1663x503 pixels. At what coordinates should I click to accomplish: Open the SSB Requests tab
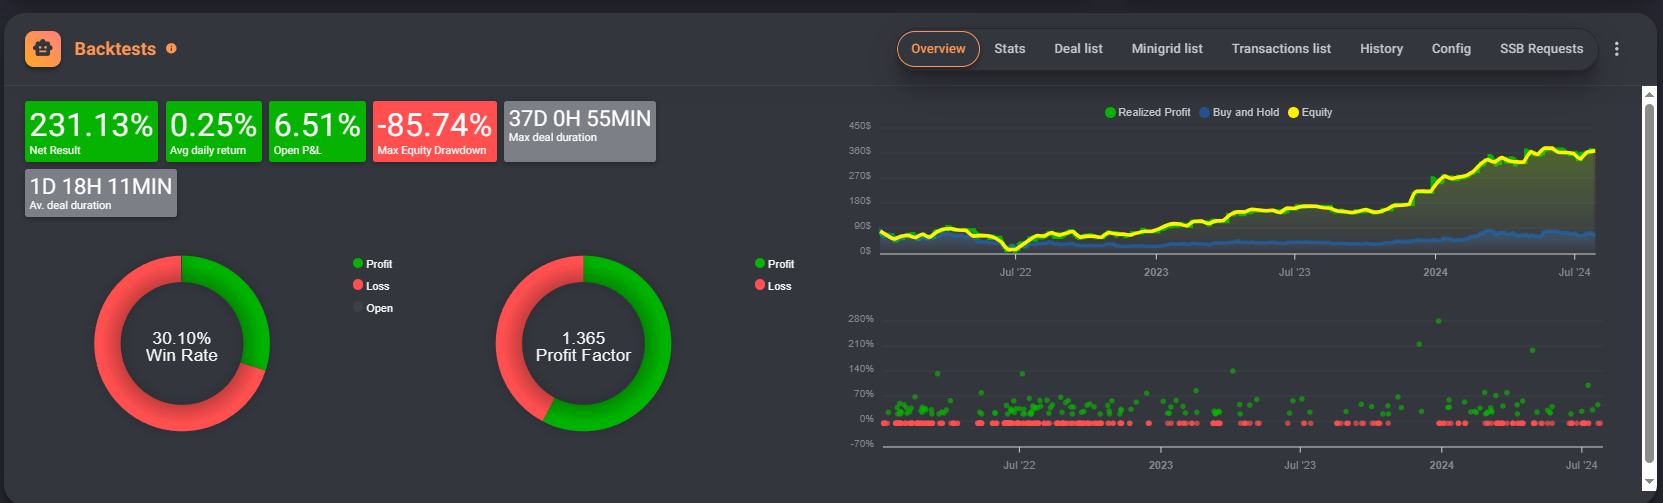[1541, 49]
